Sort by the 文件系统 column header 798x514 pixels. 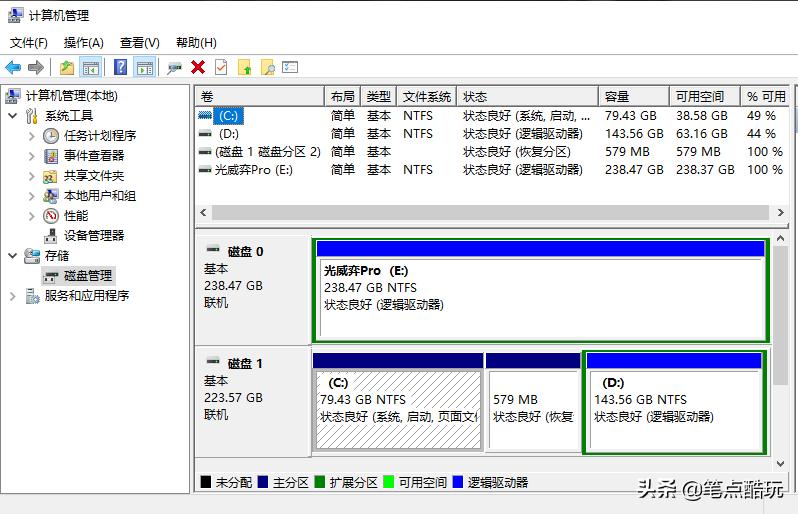[426, 97]
